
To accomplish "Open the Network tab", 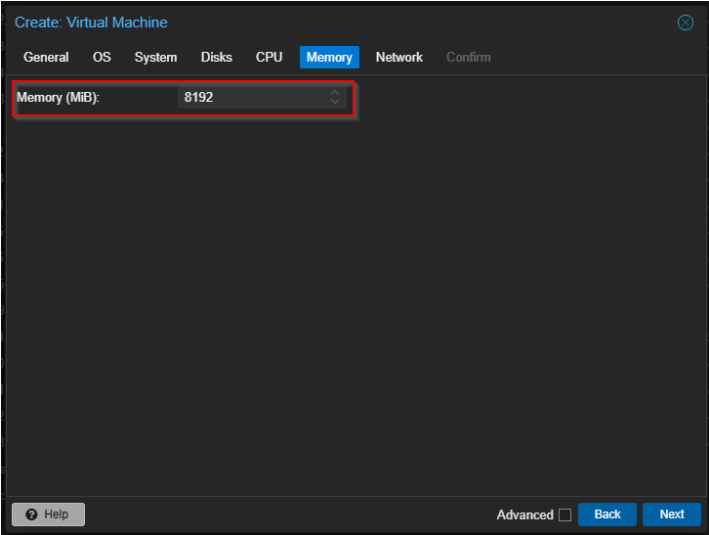I will [x=399, y=57].
